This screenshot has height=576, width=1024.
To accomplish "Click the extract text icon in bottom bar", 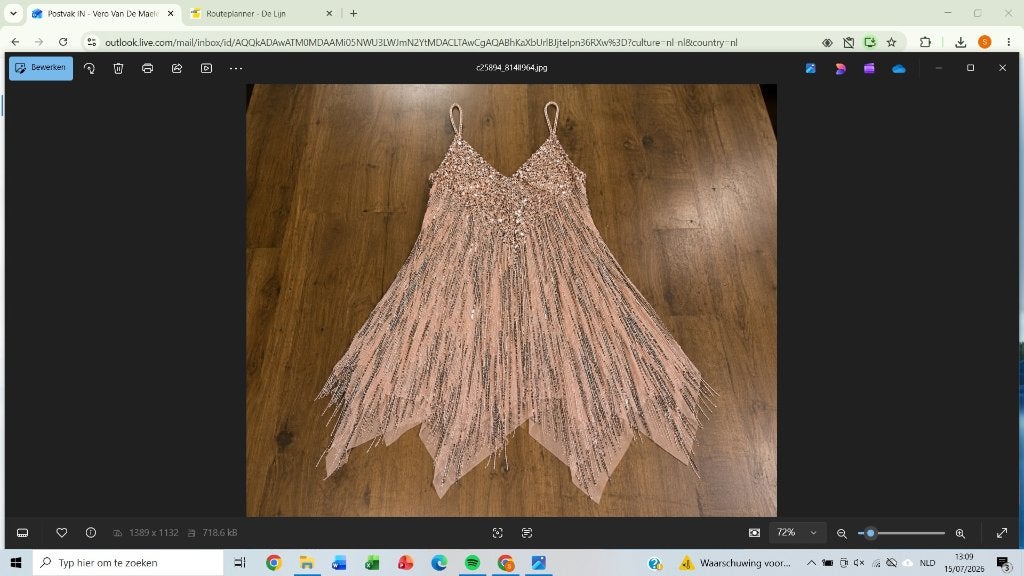I will tap(527, 533).
